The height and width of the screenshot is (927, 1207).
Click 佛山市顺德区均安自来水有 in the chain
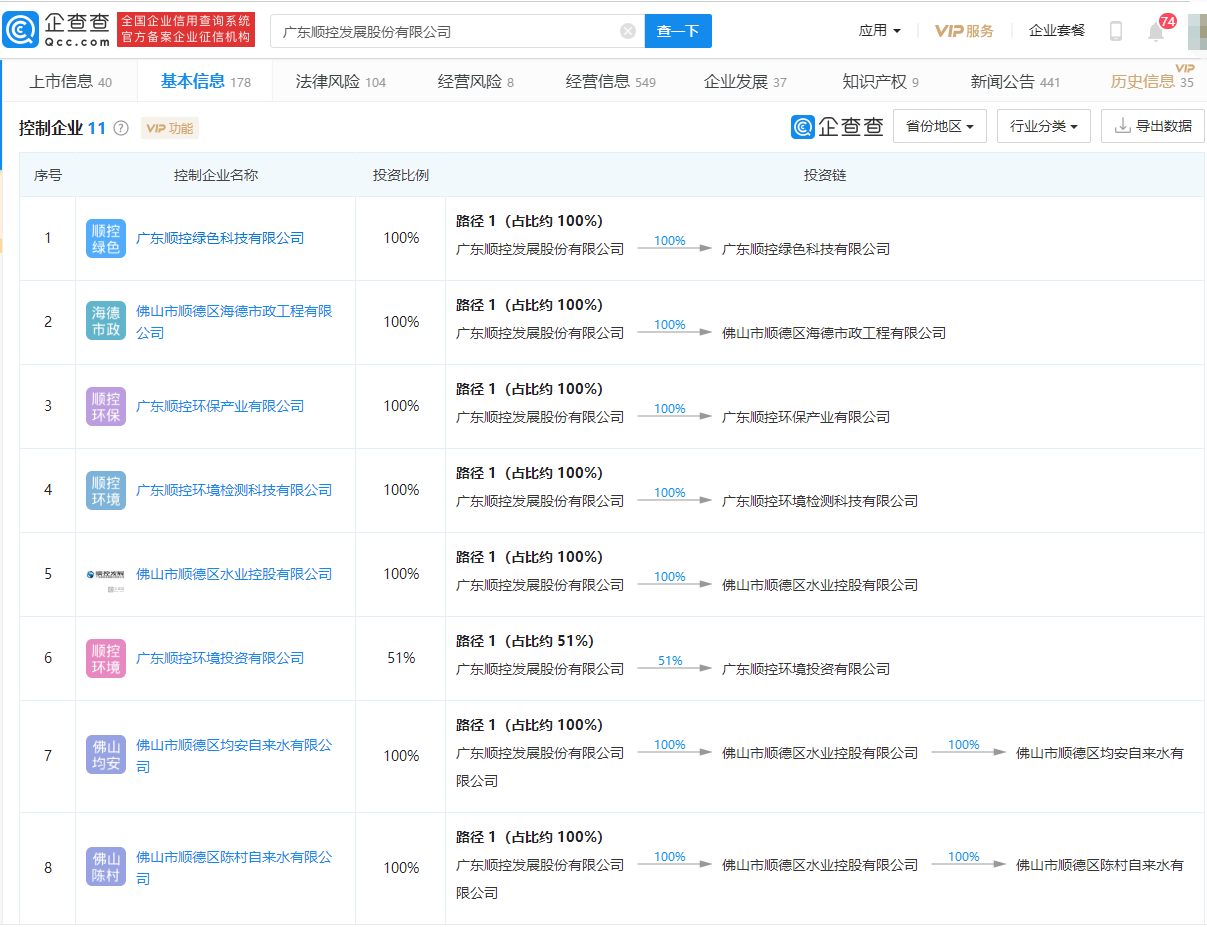tap(1100, 753)
